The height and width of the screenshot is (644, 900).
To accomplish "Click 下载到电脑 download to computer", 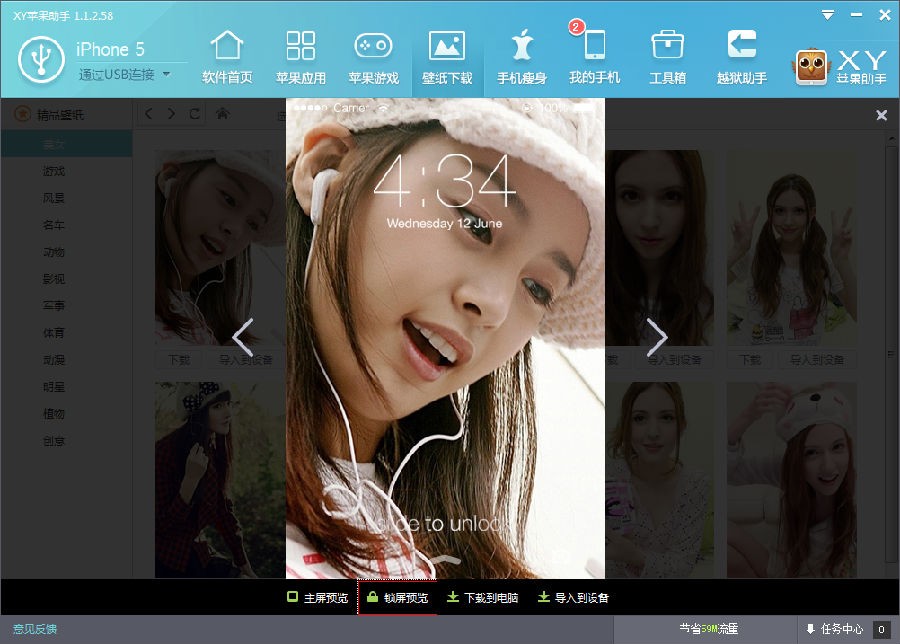I will [483, 598].
